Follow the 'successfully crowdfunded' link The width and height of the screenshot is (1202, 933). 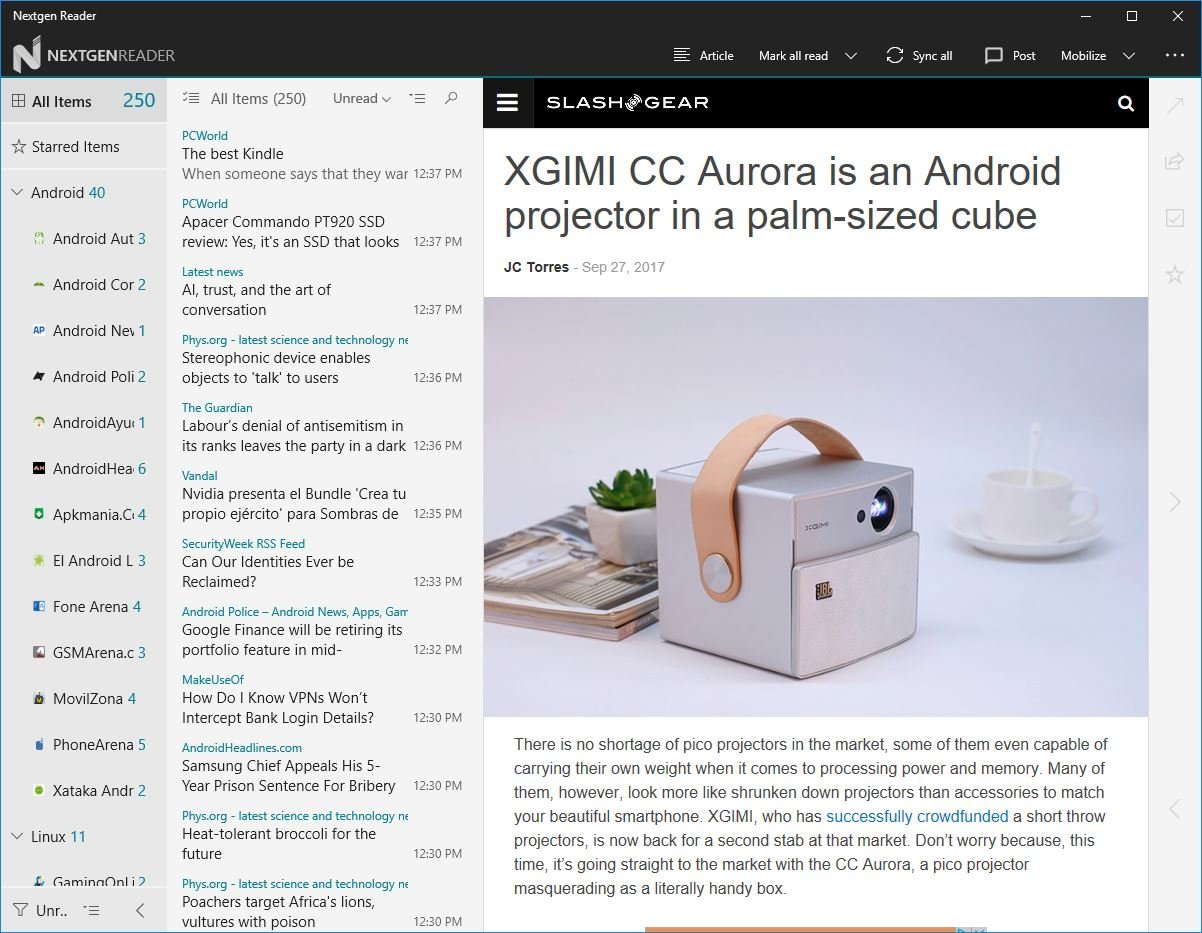tap(917, 816)
